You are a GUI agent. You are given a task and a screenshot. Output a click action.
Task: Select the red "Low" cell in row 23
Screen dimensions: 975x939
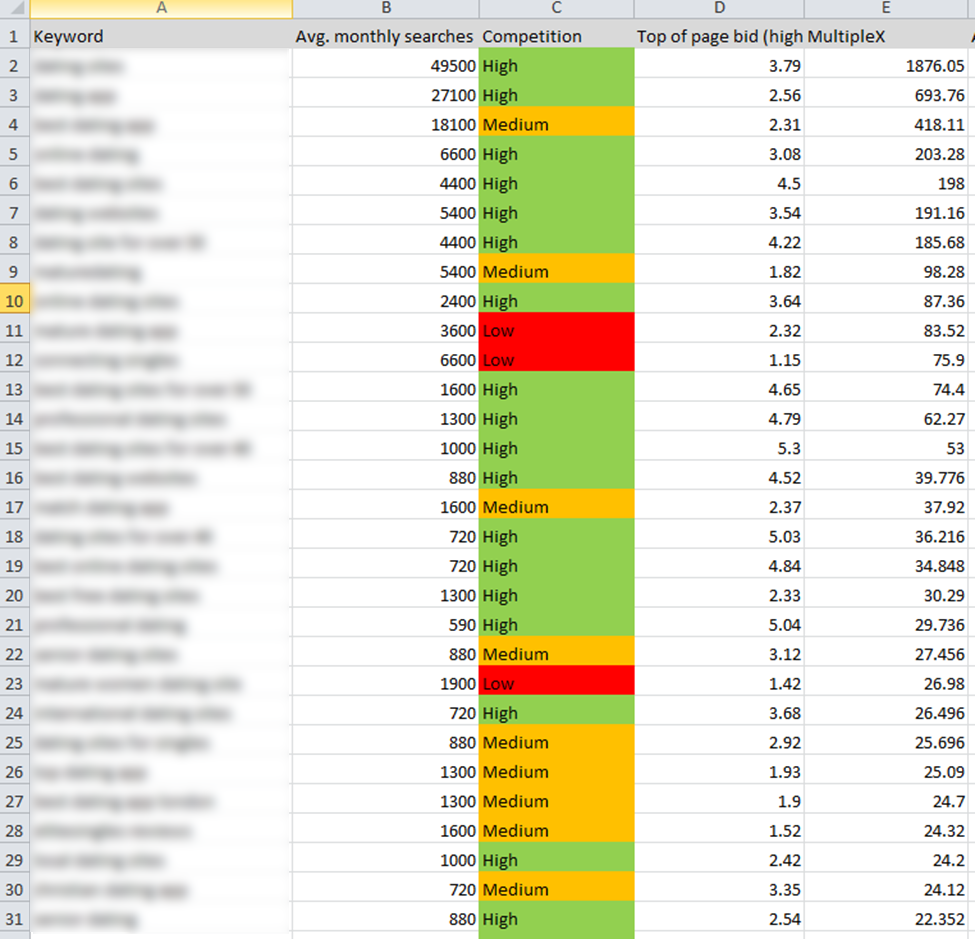tap(556, 684)
